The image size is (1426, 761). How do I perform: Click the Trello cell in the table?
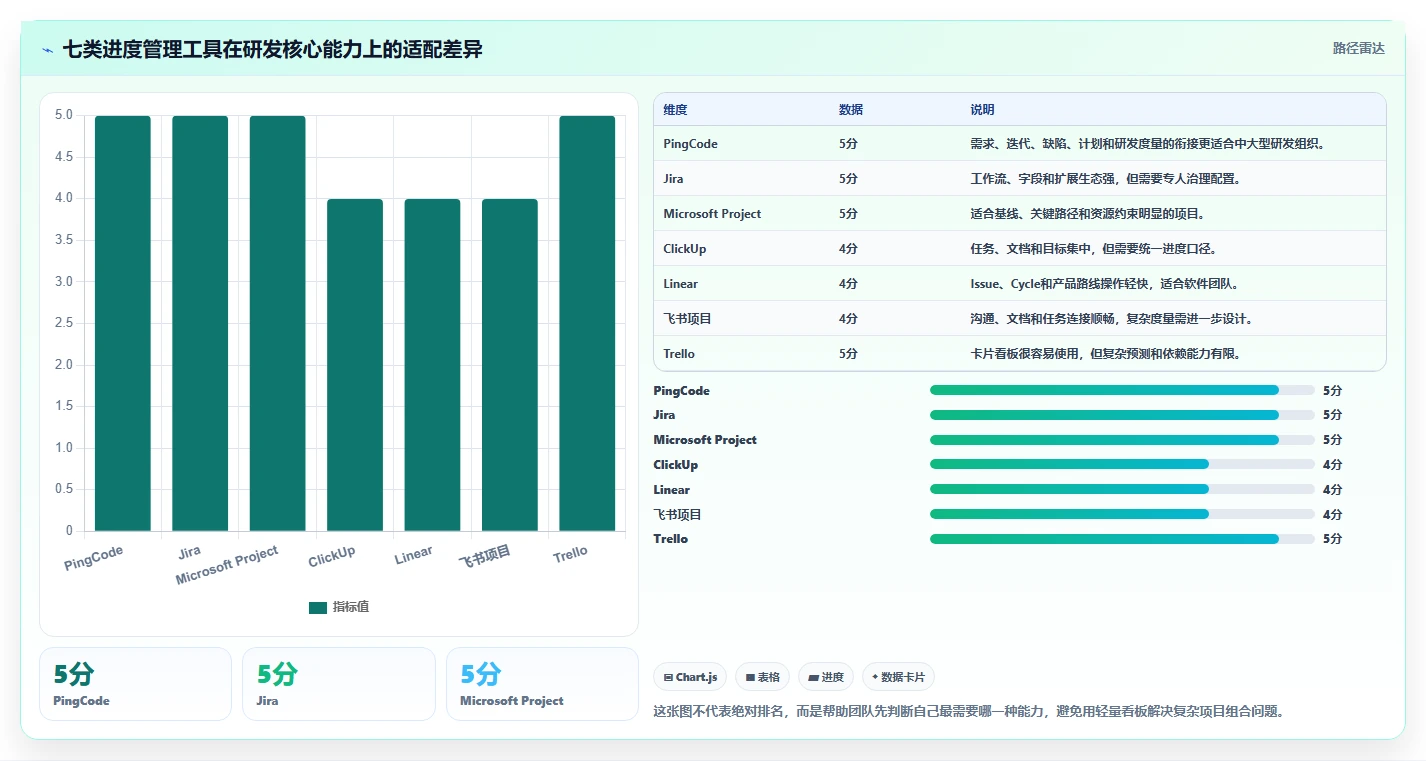pos(679,354)
